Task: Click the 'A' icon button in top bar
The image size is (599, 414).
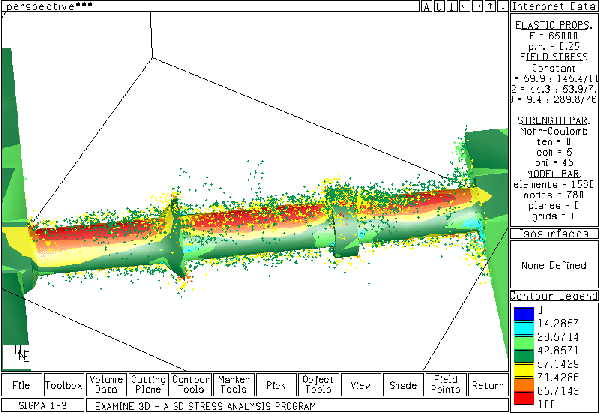Action: pyautogui.click(x=427, y=6)
